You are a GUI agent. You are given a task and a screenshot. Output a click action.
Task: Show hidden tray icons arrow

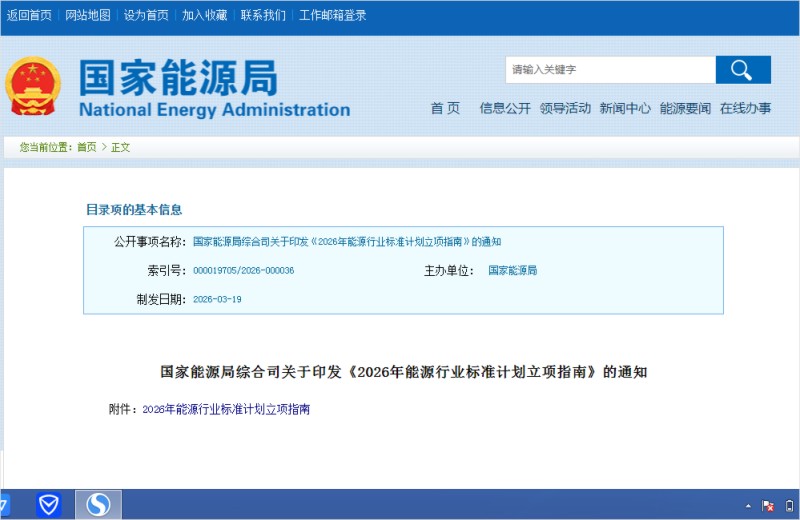click(x=748, y=506)
